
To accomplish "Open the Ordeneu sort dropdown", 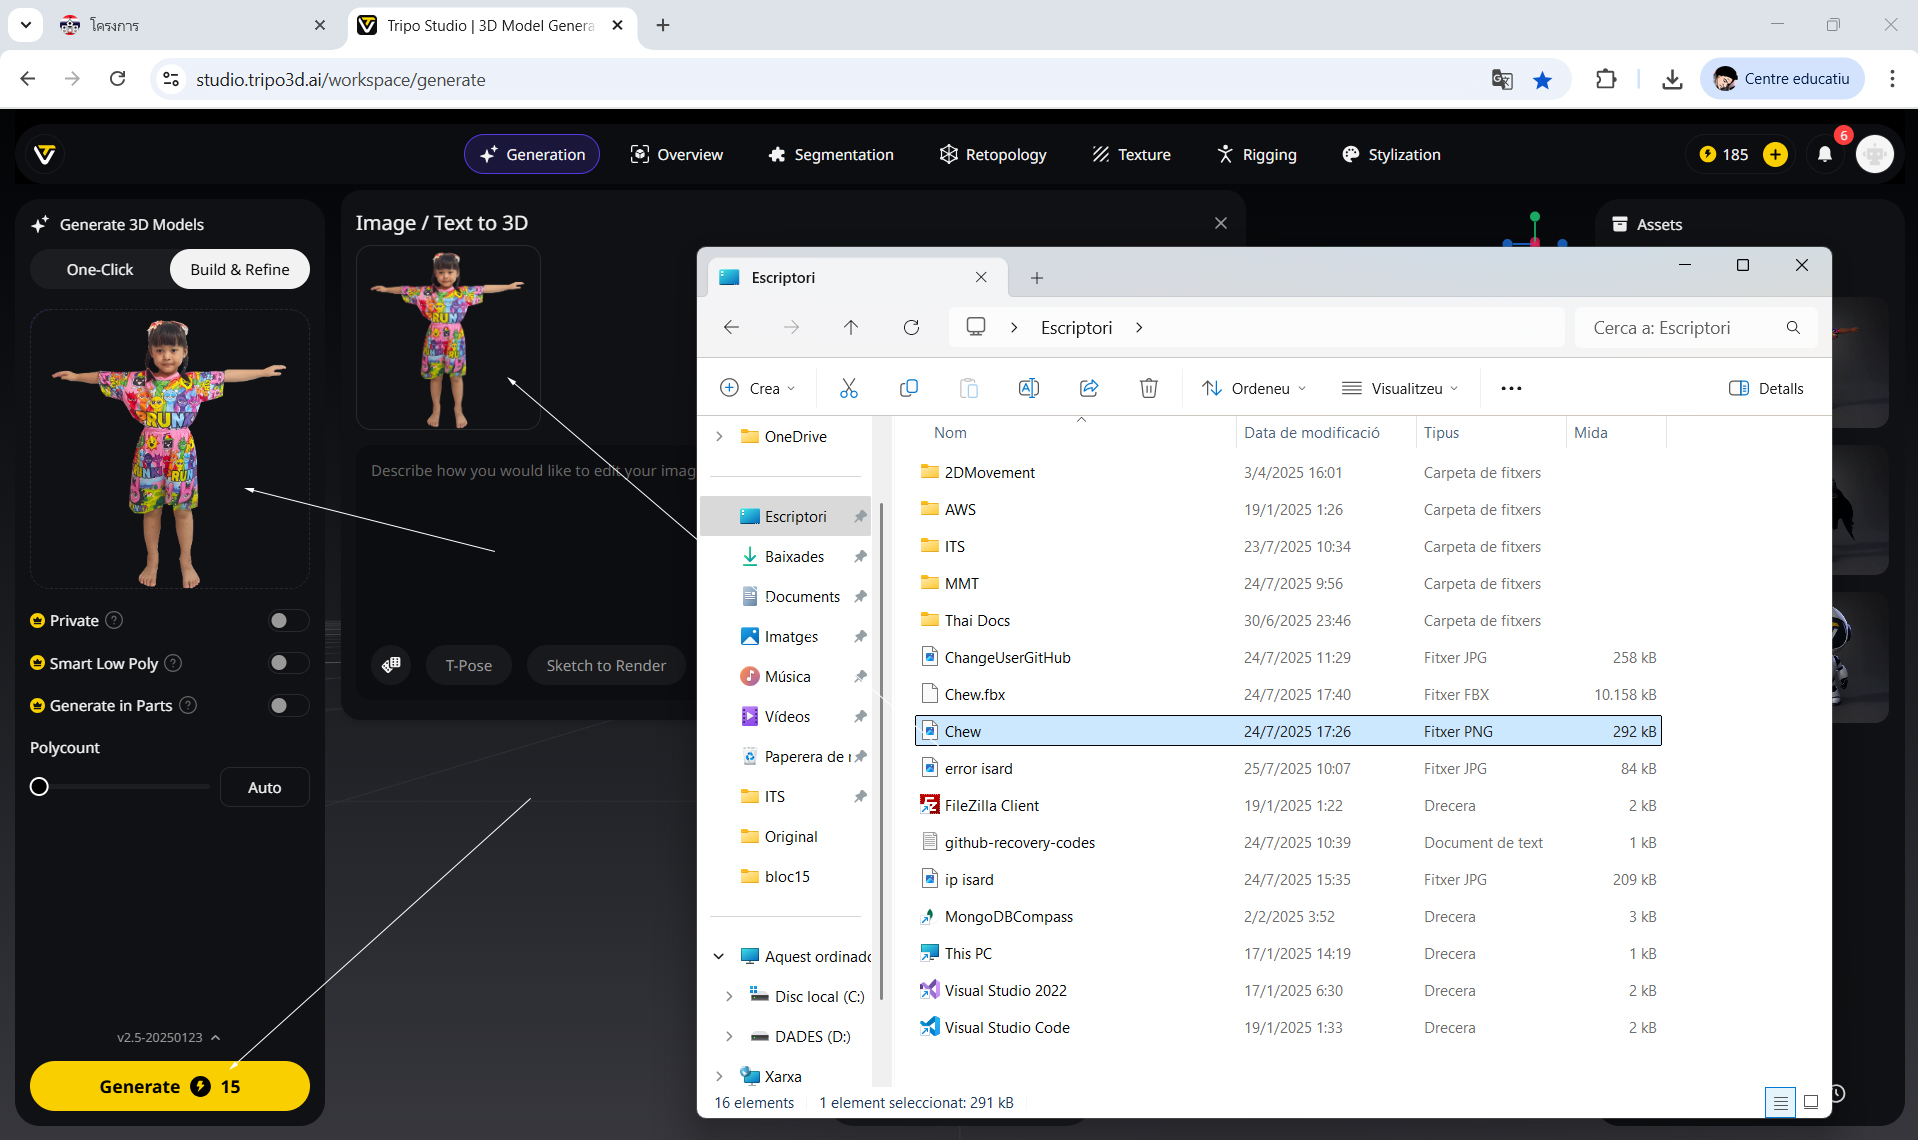I will 1255,388.
